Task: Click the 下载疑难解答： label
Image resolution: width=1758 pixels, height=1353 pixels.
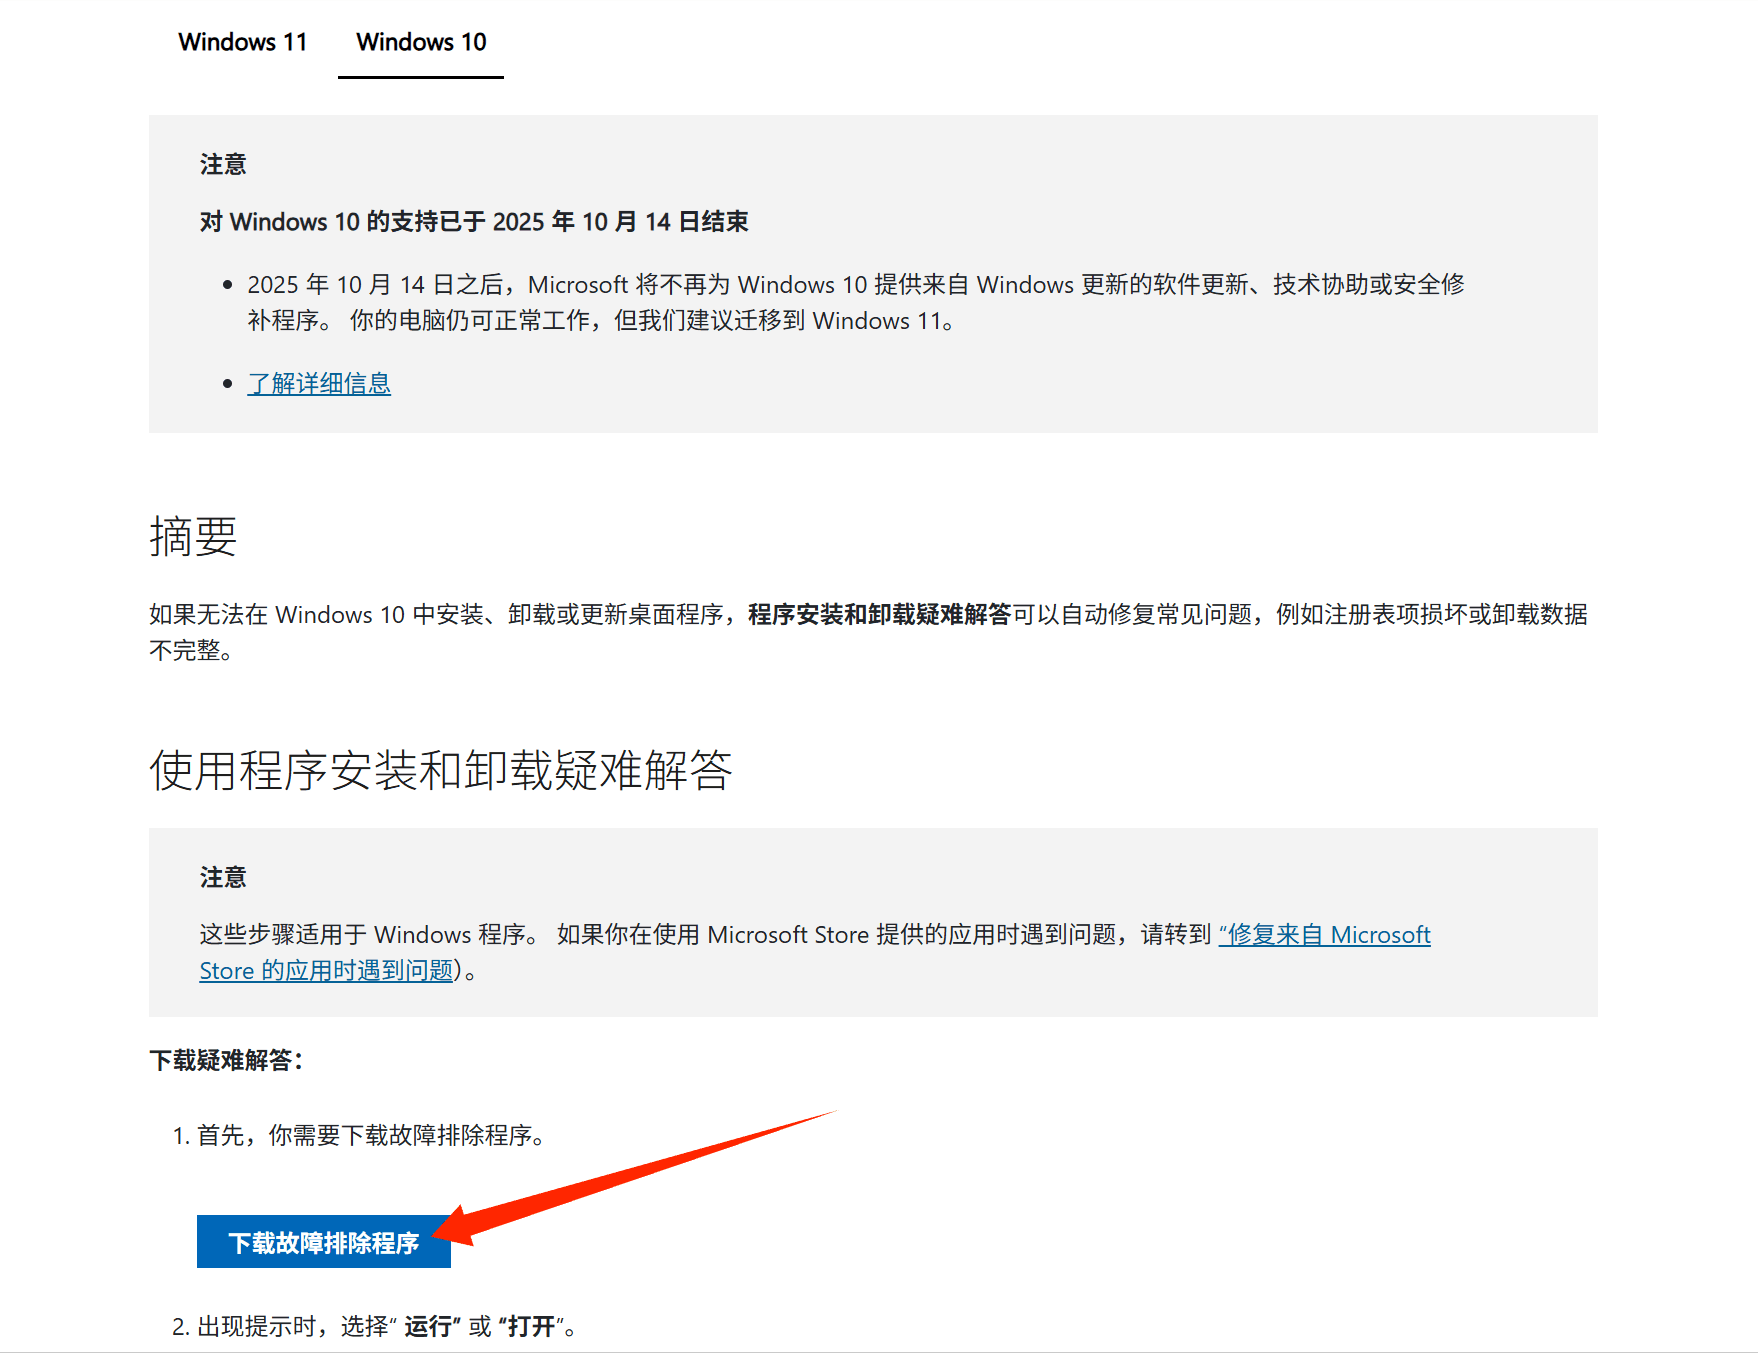Action: (x=227, y=1060)
